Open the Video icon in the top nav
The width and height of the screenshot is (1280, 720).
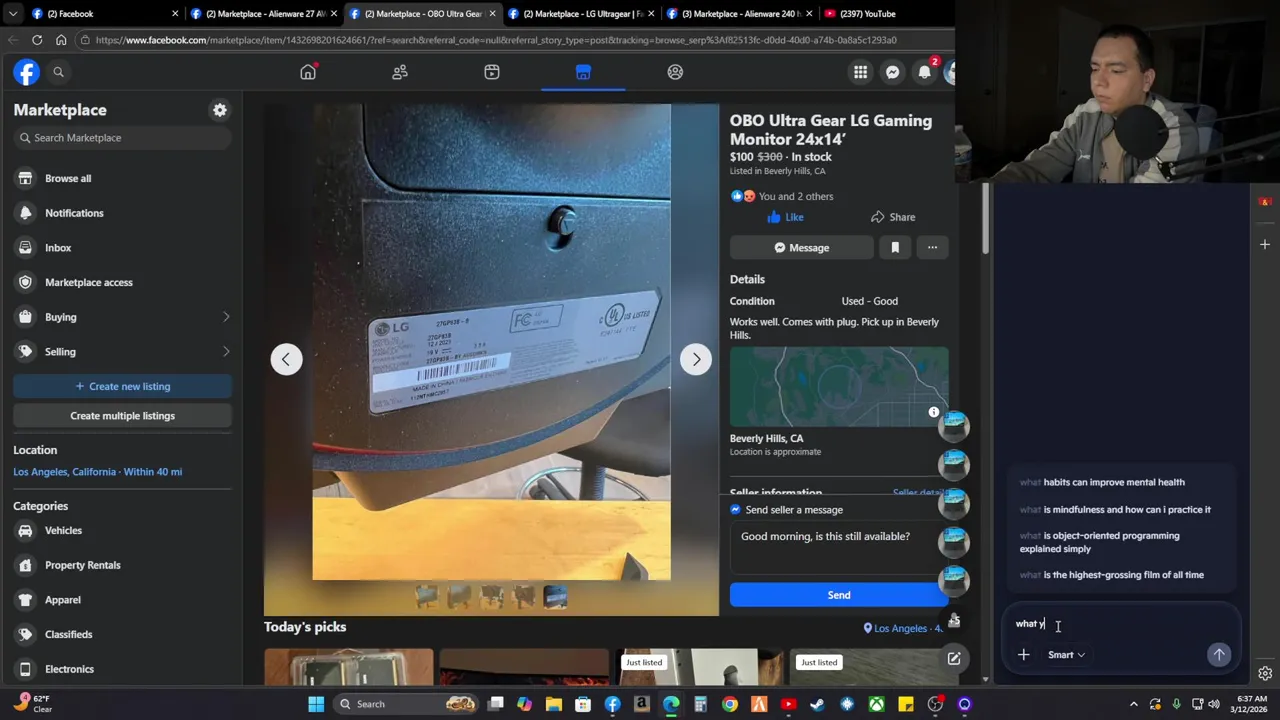point(492,72)
